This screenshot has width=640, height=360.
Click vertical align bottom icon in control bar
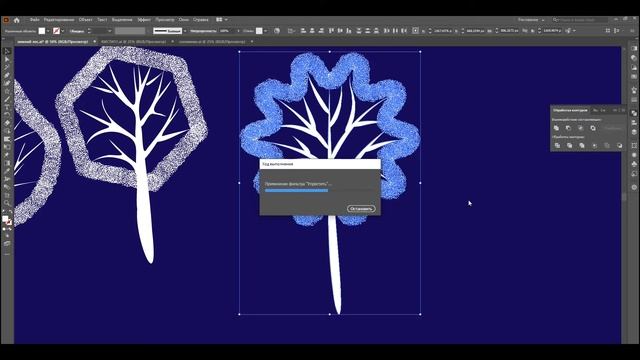349,31
